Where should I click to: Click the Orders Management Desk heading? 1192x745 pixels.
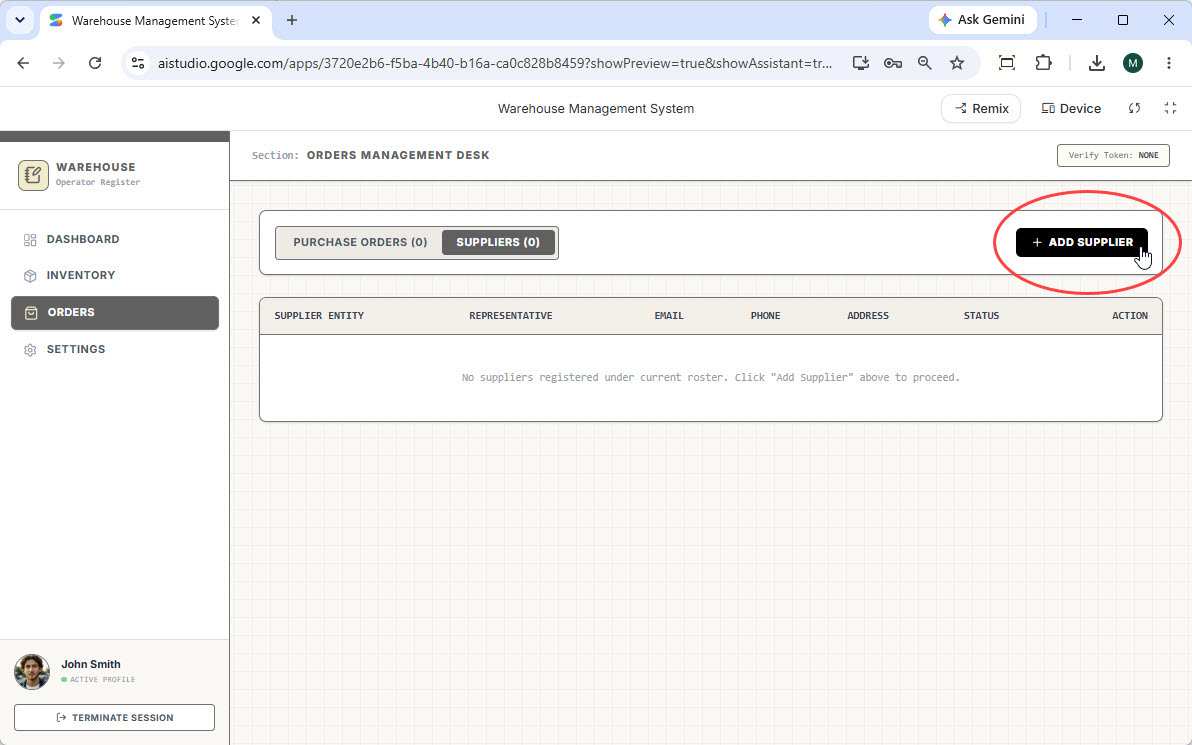[x=398, y=155]
